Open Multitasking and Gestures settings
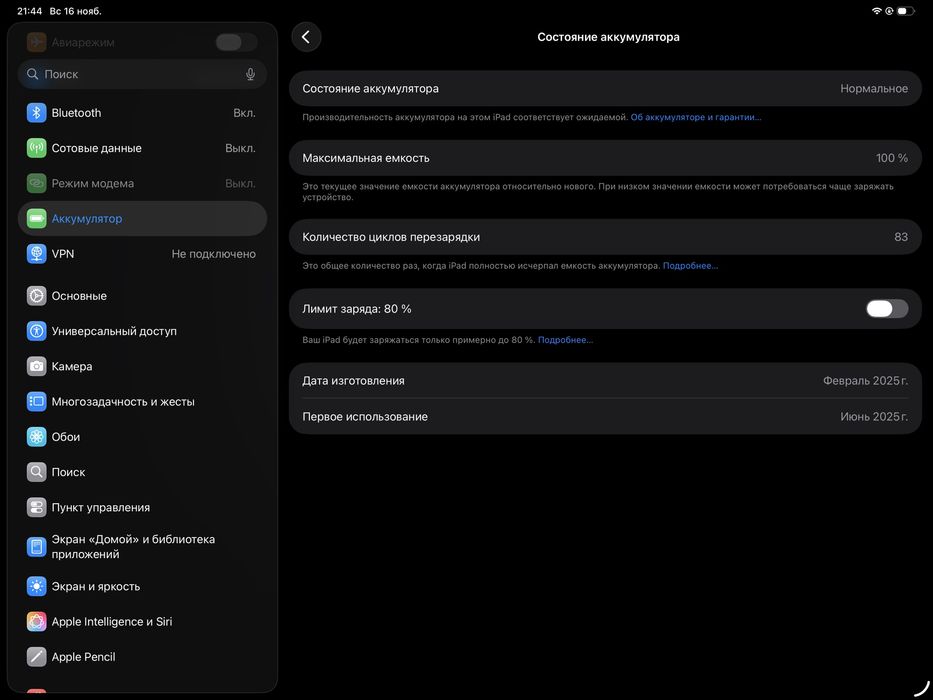 pos(123,401)
